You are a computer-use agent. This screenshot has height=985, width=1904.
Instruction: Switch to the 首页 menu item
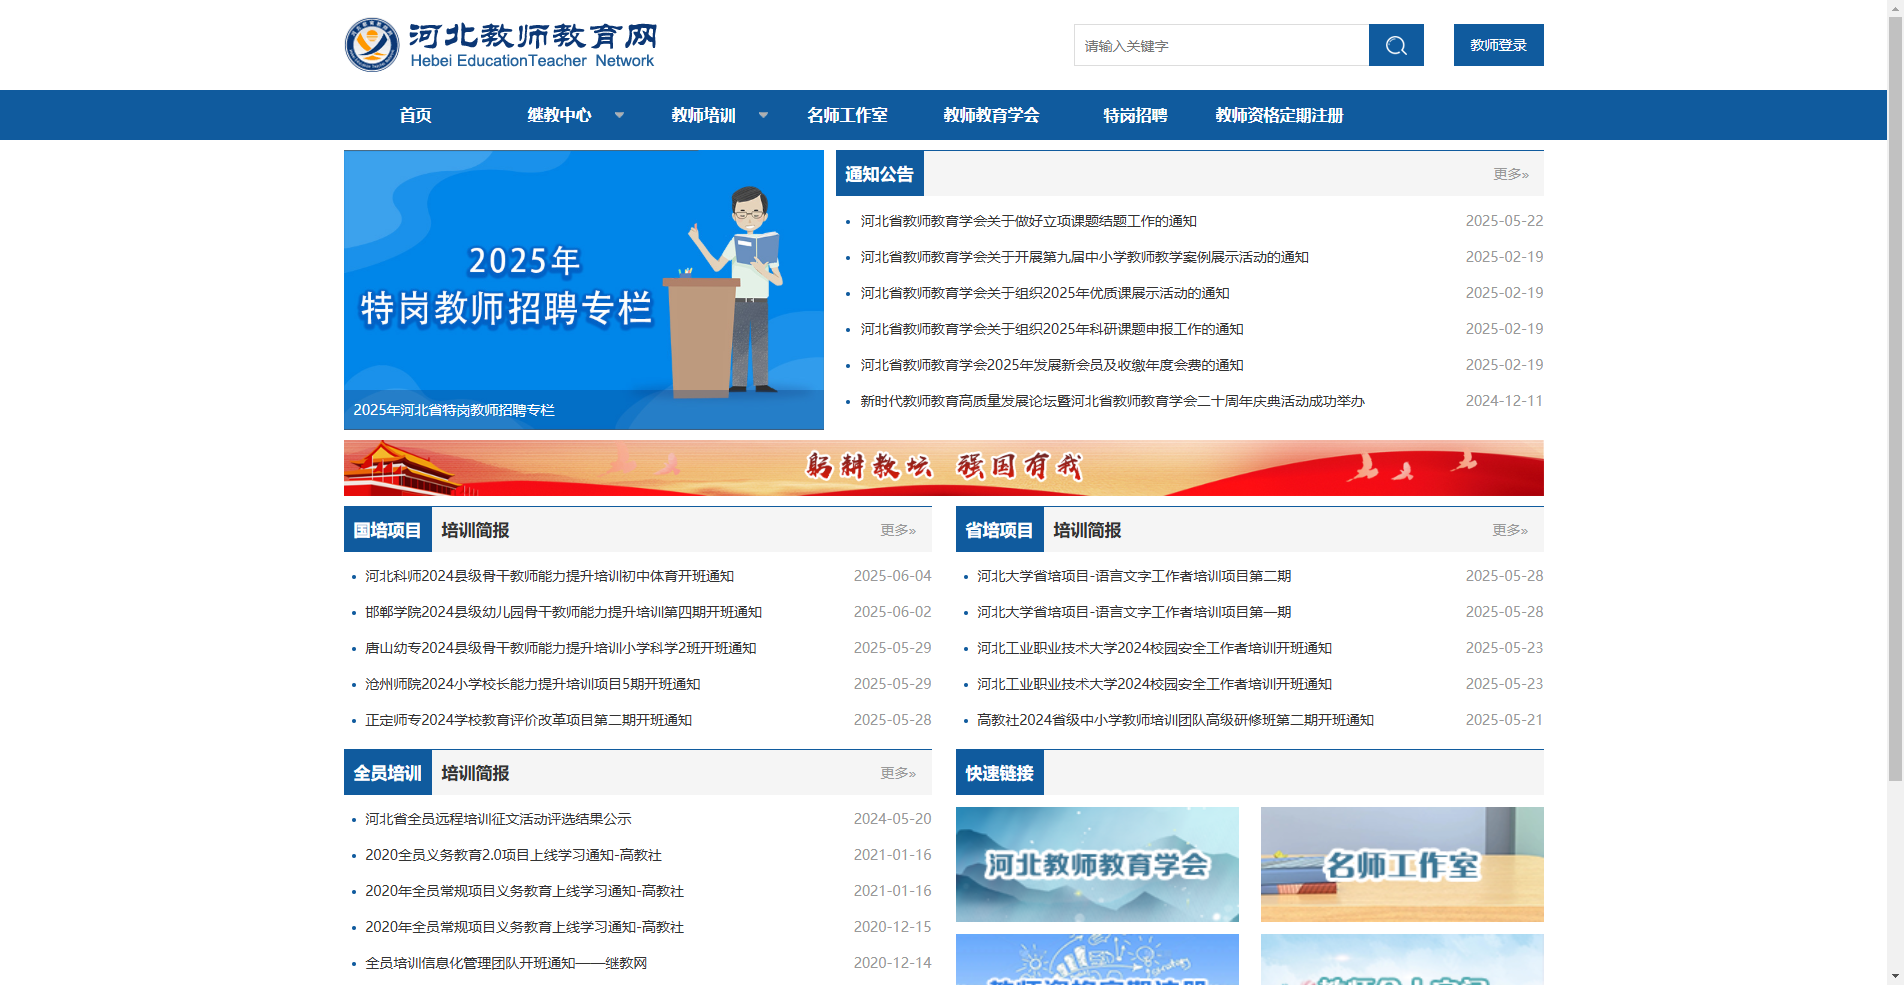415,115
